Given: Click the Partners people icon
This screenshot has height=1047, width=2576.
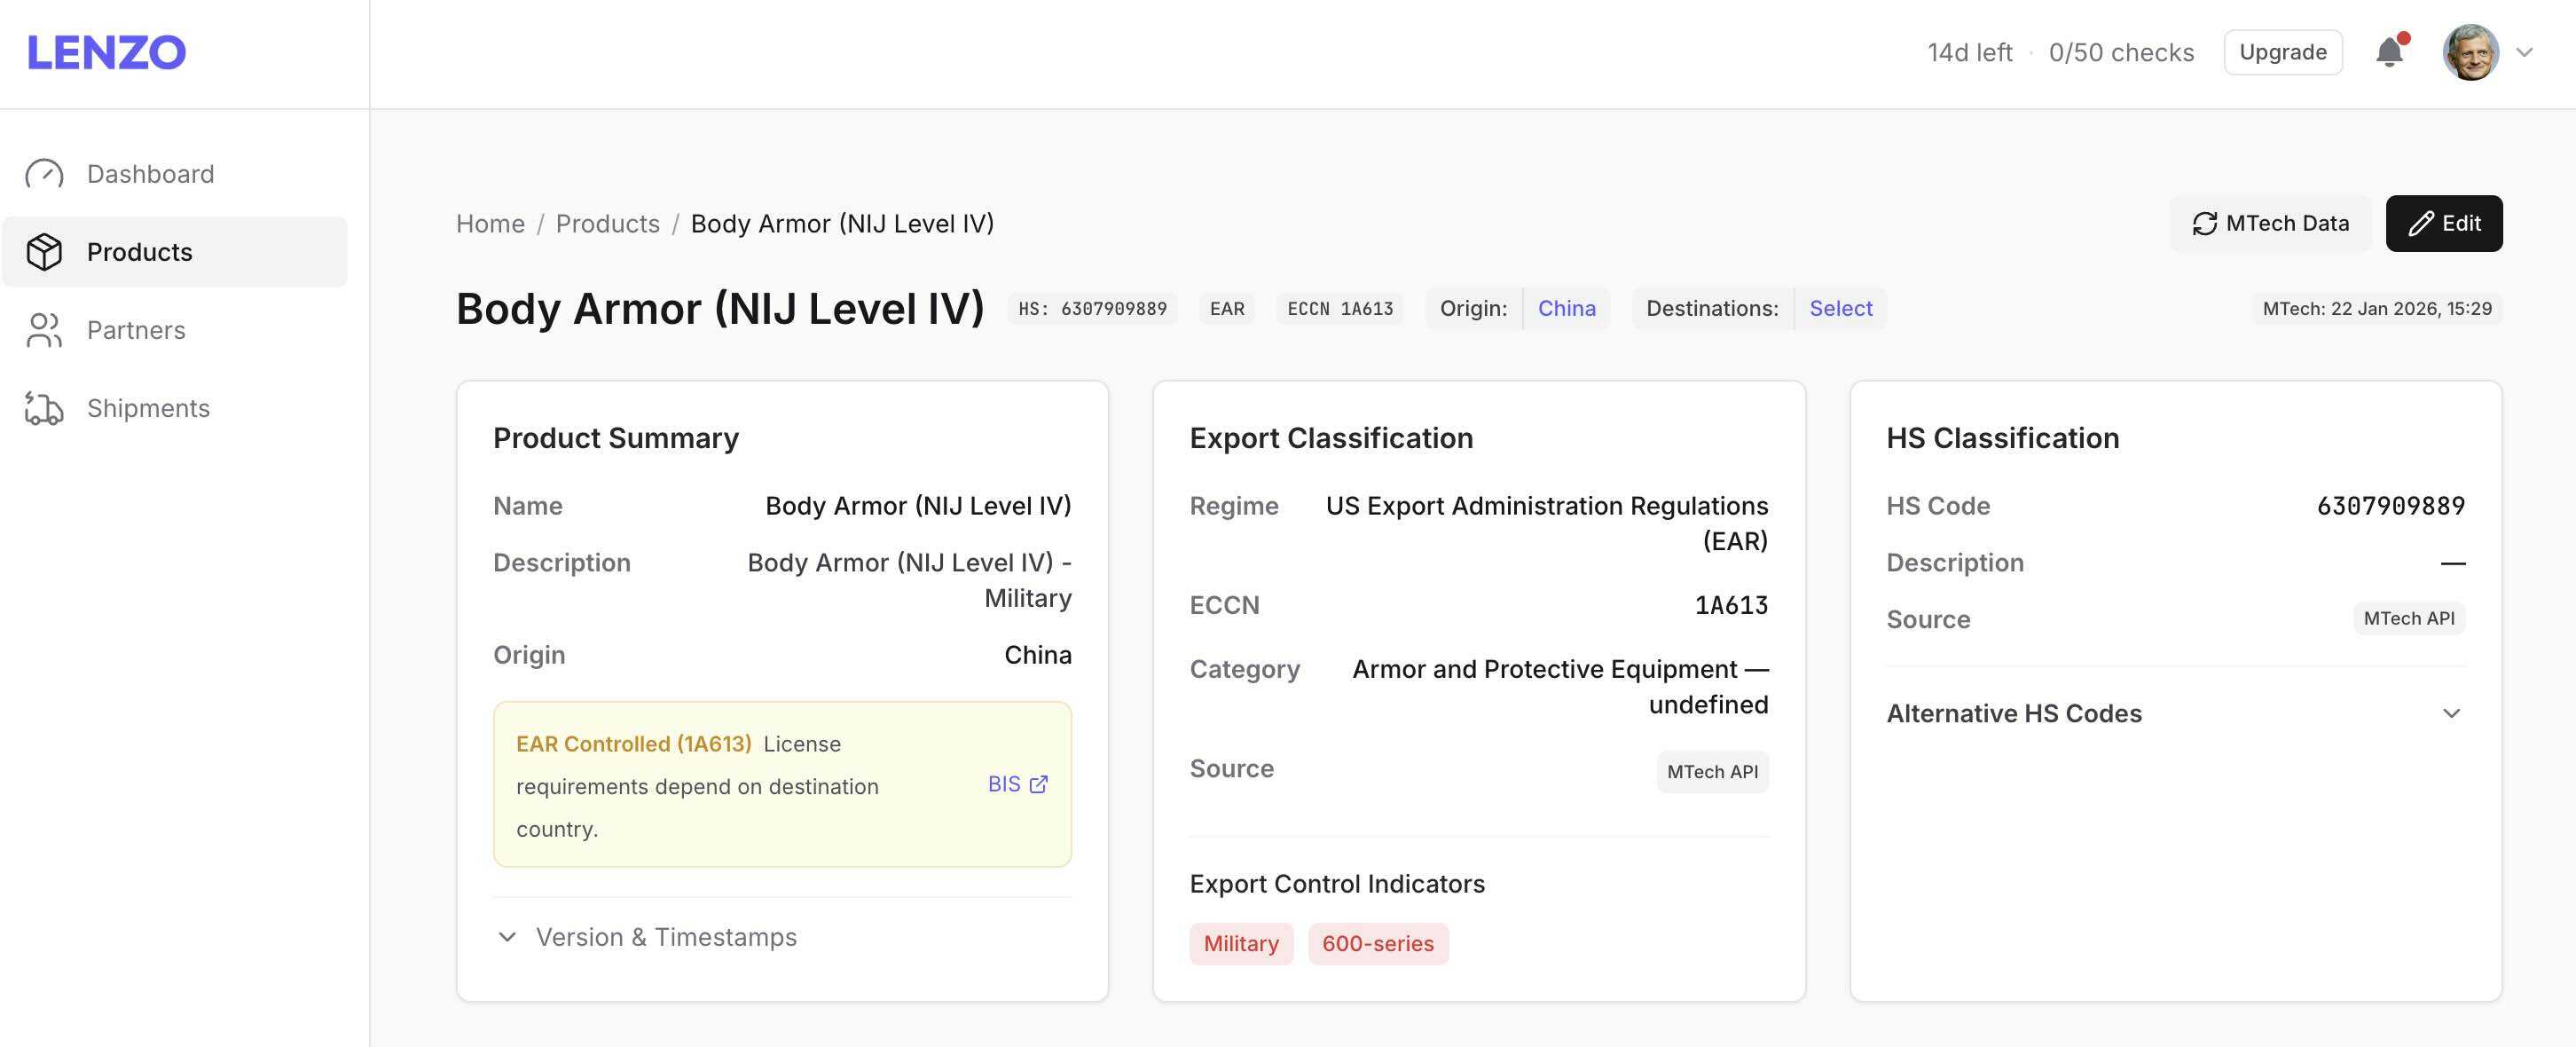Looking at the screenshot, I should (44, 330).
